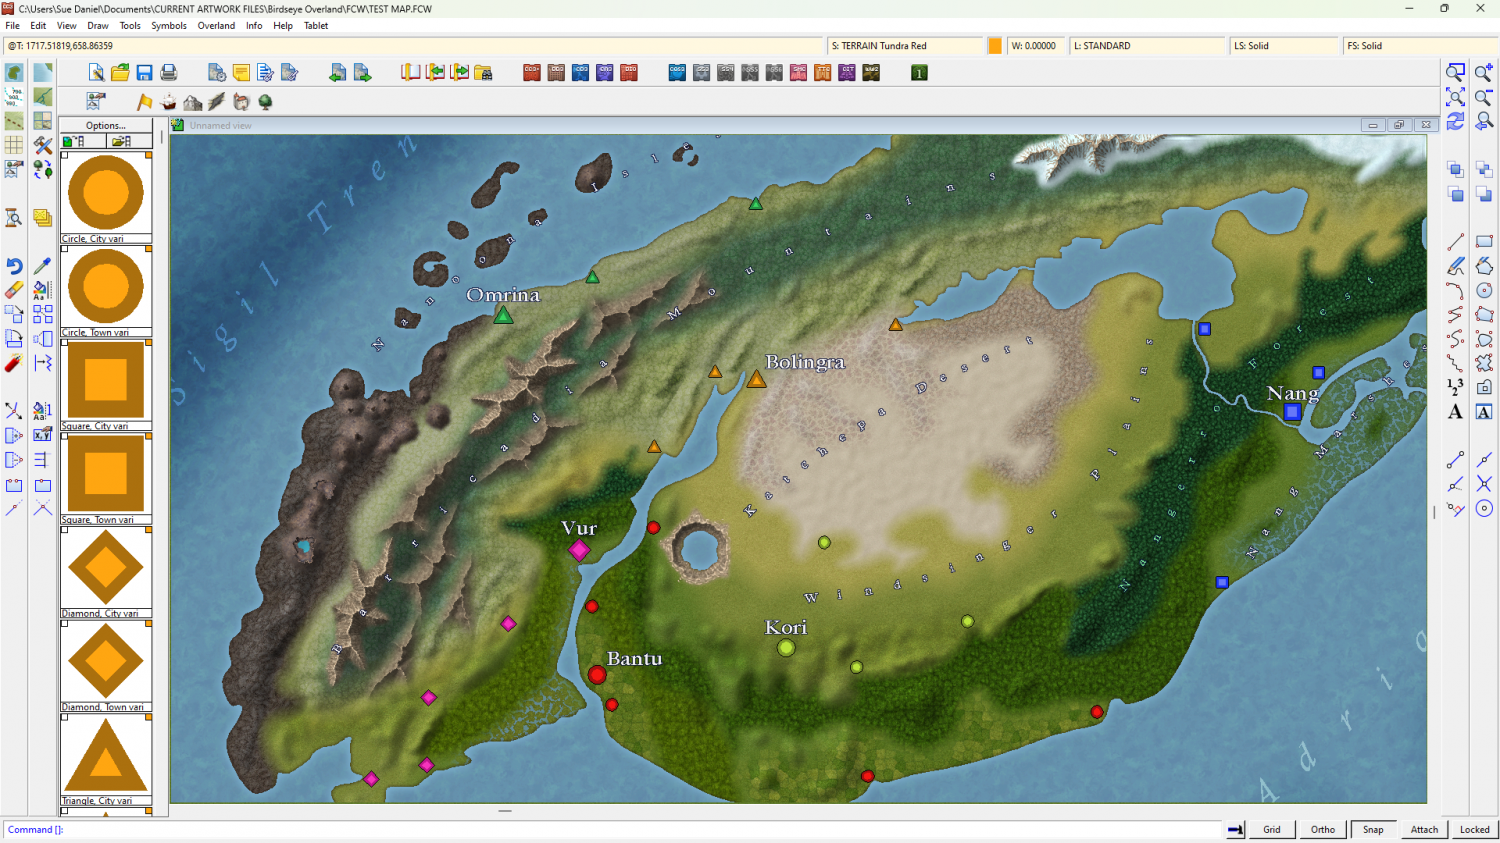Open the Overland menu

[x=216, y=26]
